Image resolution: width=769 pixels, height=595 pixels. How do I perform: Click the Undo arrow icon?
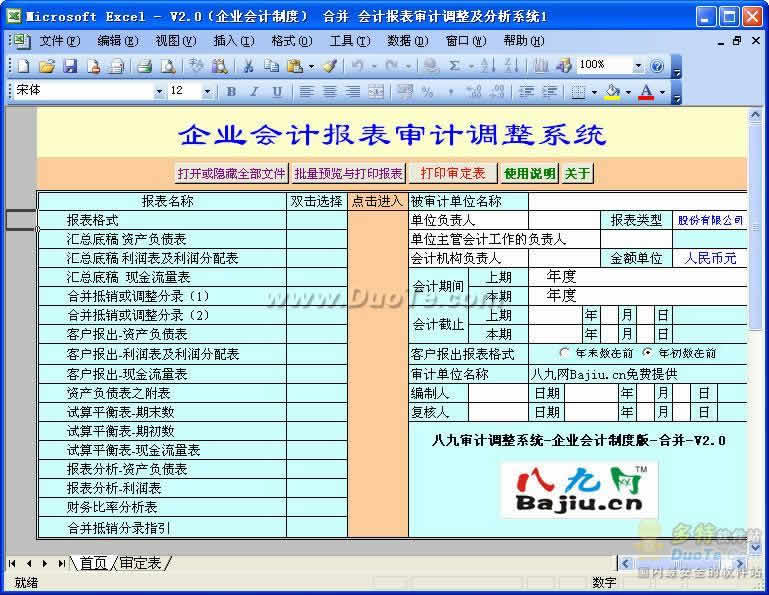tap(358, 65)
